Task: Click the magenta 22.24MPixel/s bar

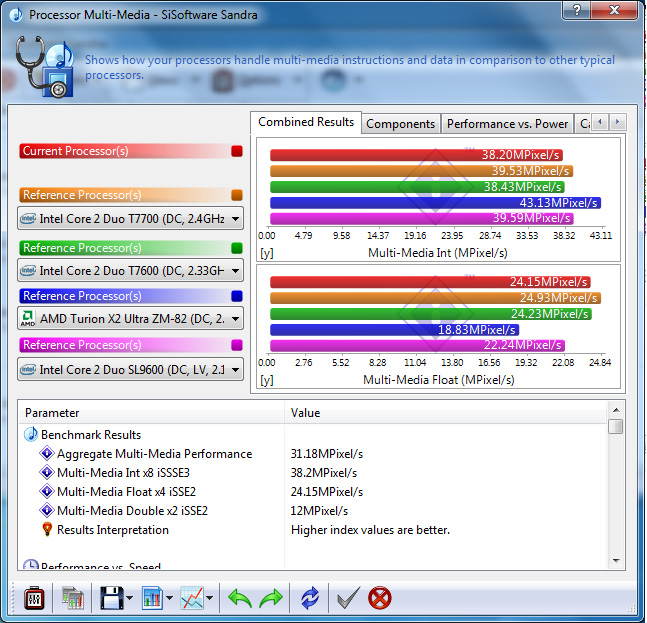Action: (417, 345)
